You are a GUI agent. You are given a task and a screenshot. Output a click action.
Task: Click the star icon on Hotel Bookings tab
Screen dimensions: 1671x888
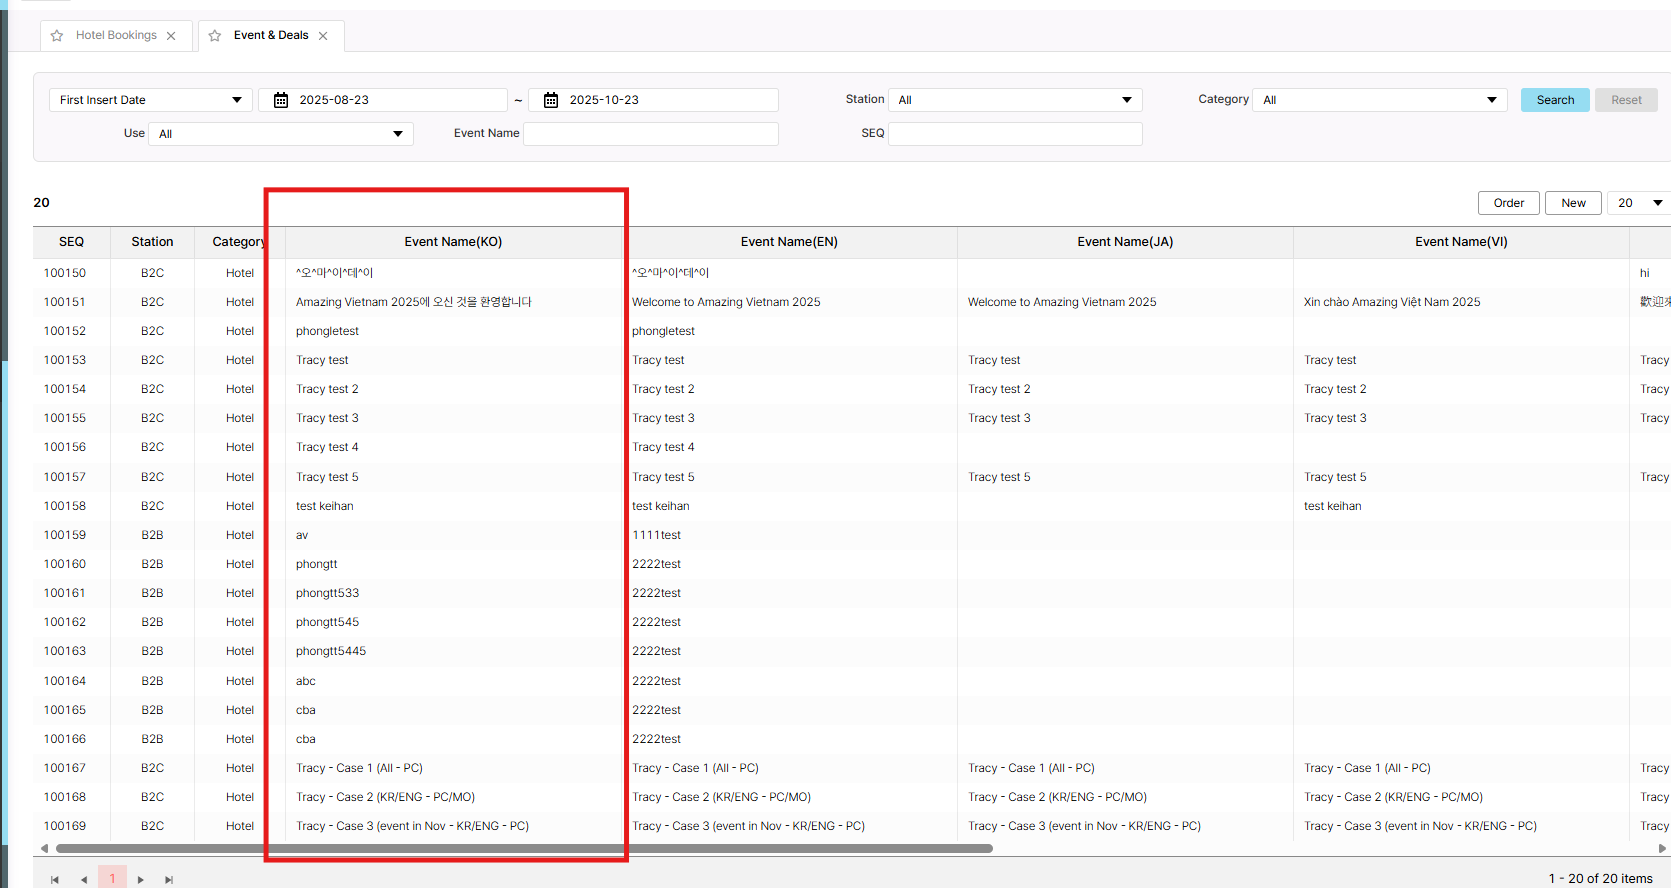[x=57, y=36]
